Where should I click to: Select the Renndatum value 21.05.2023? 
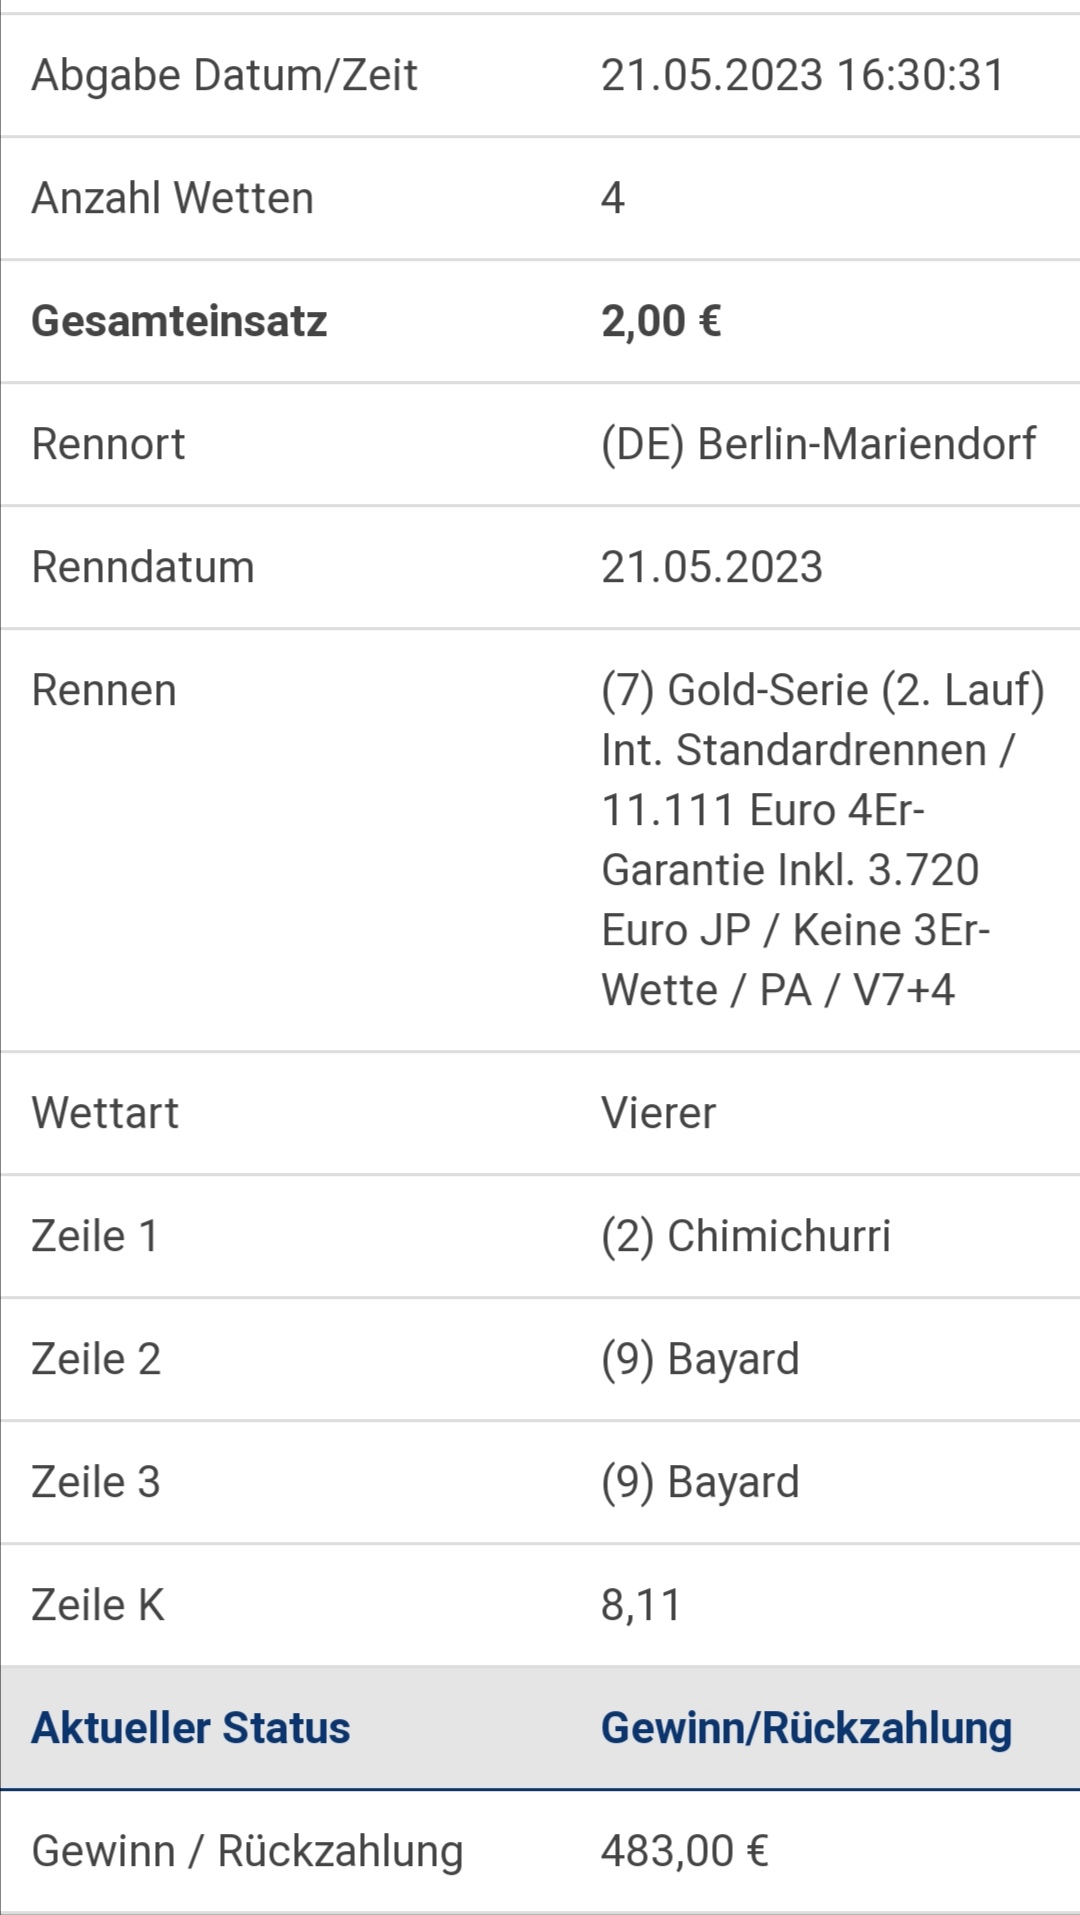tap(712, 567)
